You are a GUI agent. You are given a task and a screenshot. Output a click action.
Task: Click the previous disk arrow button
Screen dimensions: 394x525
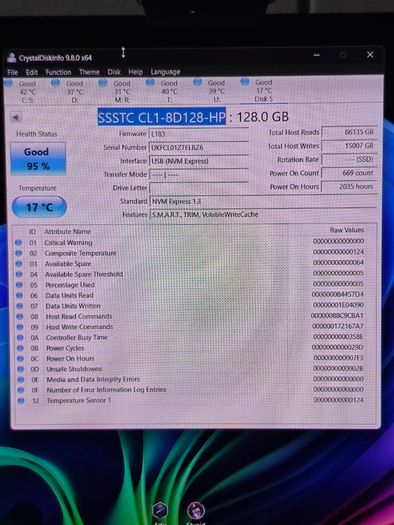pyautogui.click(x=15, y=118)
